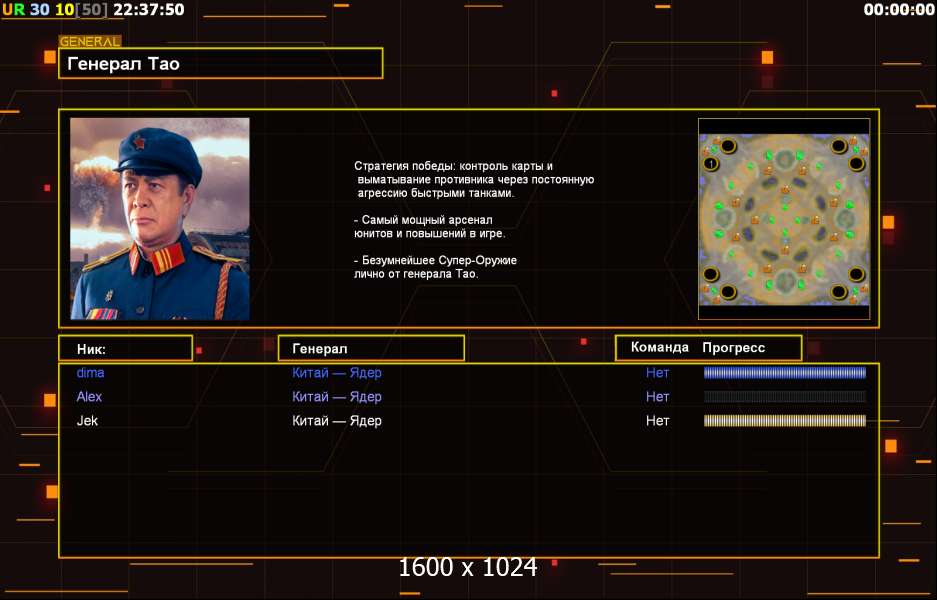
Task: Click numbered start position 1 on map
Action: tap(711, 163)
